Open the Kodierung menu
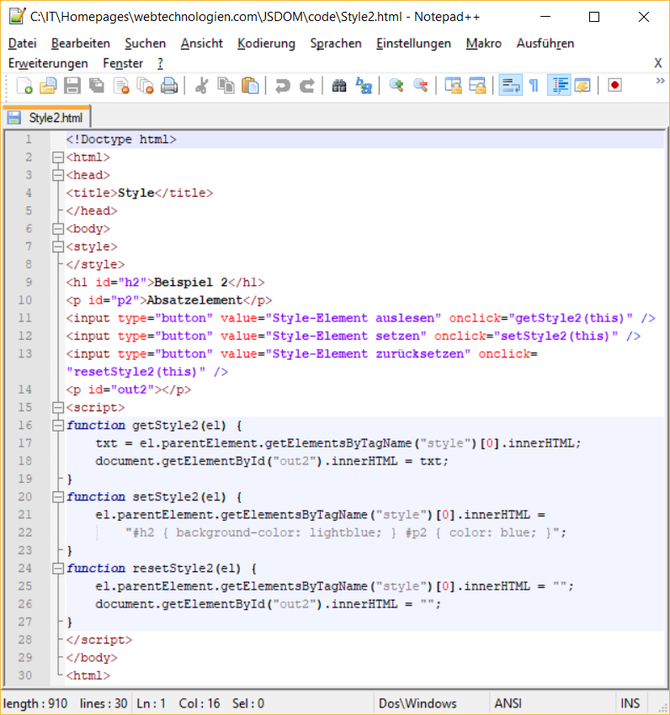The image size is (670, 715). (x=266, y=43)
